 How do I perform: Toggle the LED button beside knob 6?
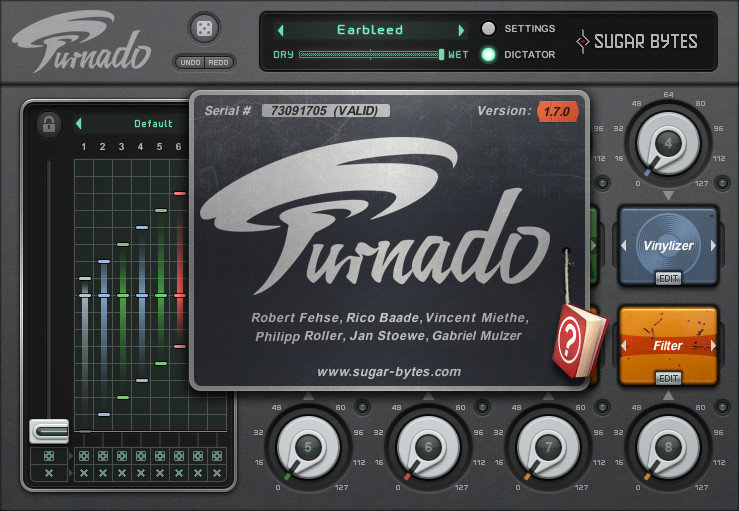(x=482, y=407)
